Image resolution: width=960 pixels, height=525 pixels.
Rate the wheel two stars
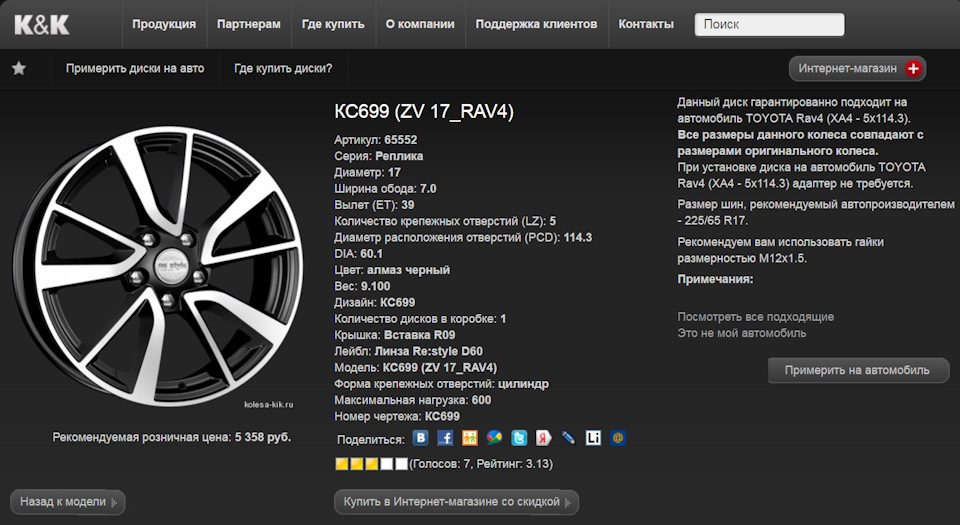(x=356, y=464)
